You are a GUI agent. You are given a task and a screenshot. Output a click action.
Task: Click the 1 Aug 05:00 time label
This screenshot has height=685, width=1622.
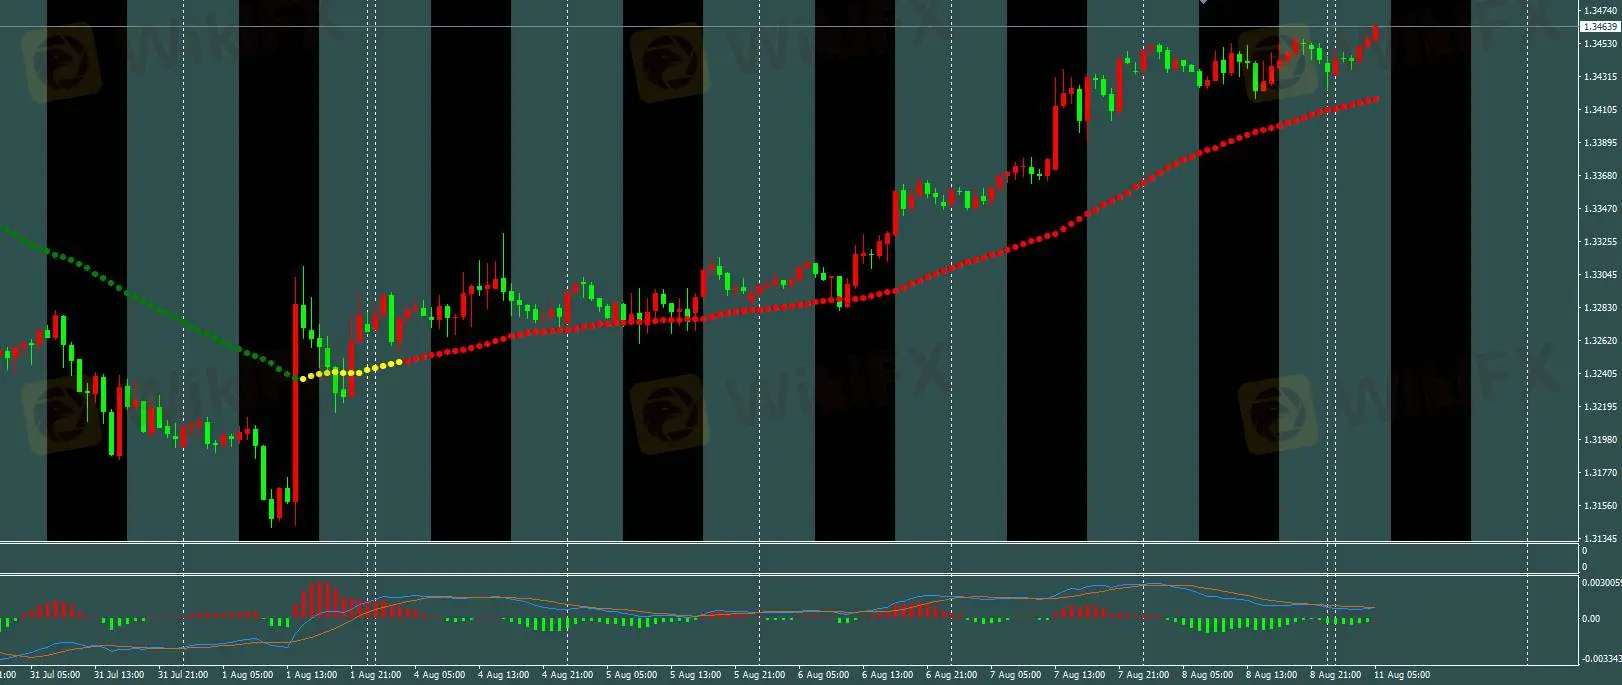click(247, 675)
